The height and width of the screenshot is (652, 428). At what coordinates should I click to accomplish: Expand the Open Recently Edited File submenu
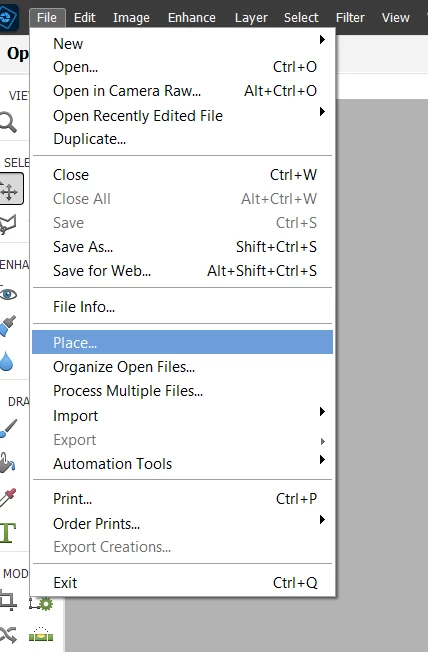(x=322, y=112)
